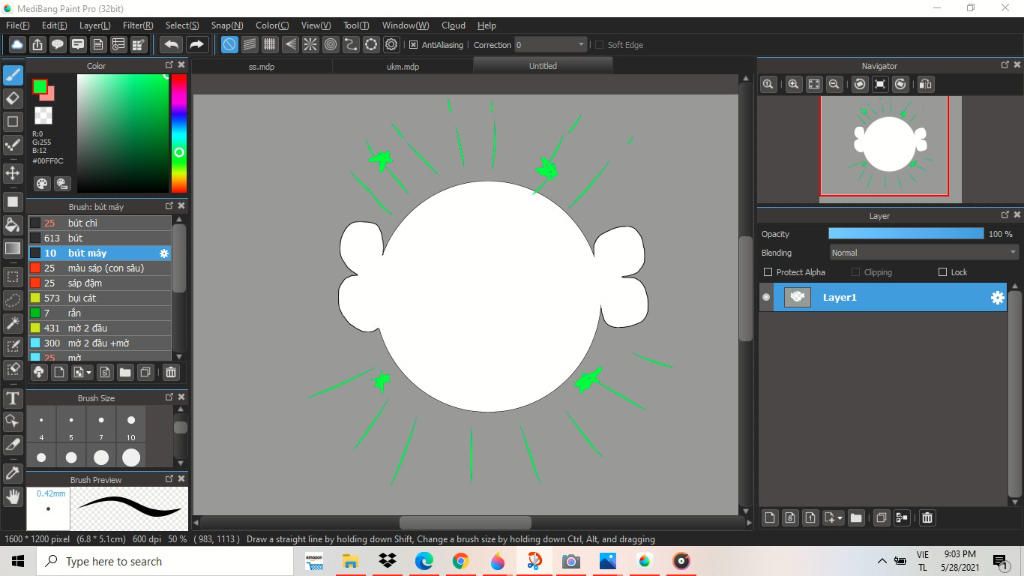Zoom out using Navigator magnifier minus

(x=834, y=84)
